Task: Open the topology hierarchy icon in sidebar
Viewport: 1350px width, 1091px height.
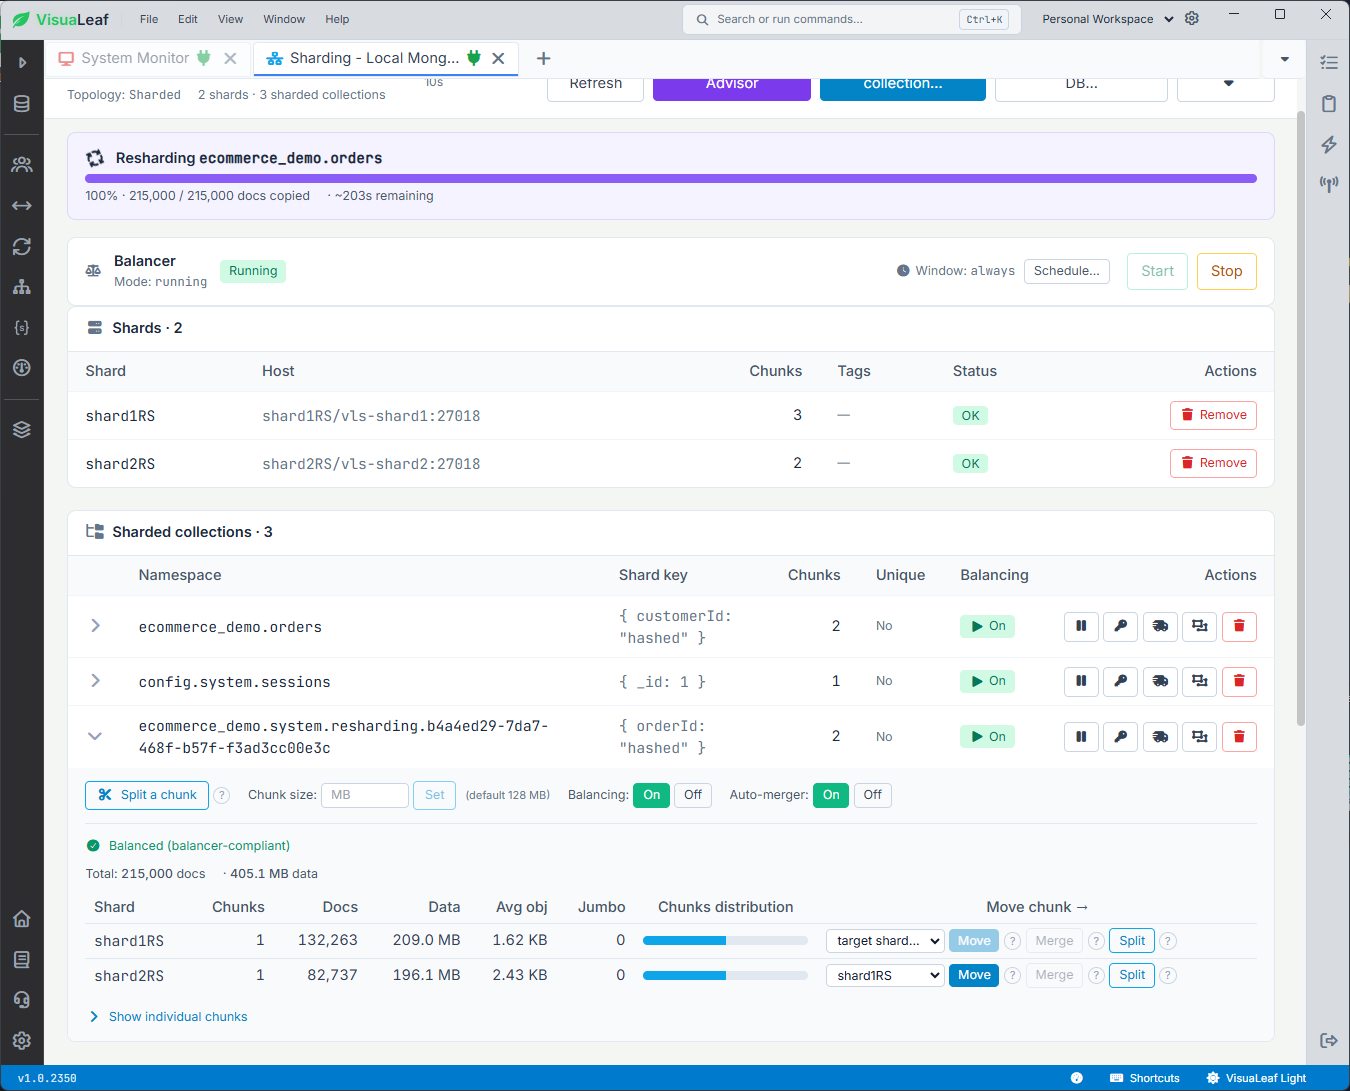Action: point(22,287)
